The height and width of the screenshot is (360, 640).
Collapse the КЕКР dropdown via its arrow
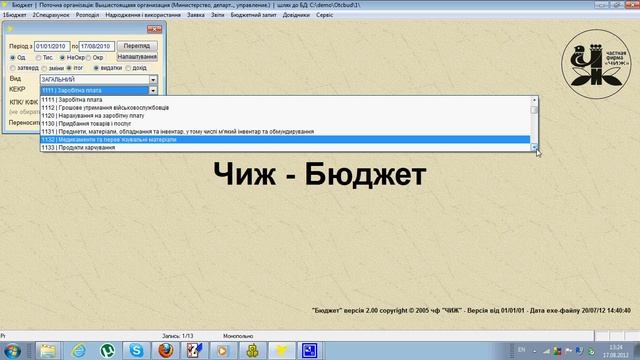tap(153, 90)
